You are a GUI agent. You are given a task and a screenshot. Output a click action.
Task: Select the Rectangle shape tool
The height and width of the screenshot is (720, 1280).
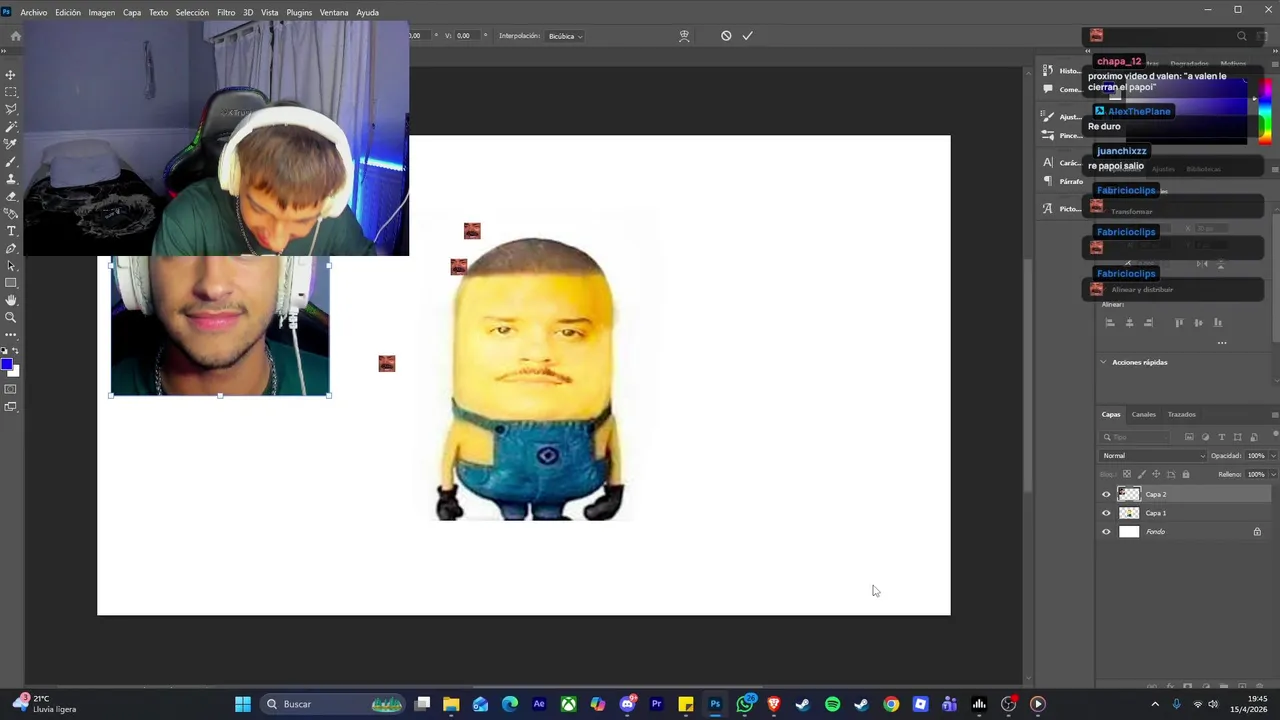tap(11, 283)
